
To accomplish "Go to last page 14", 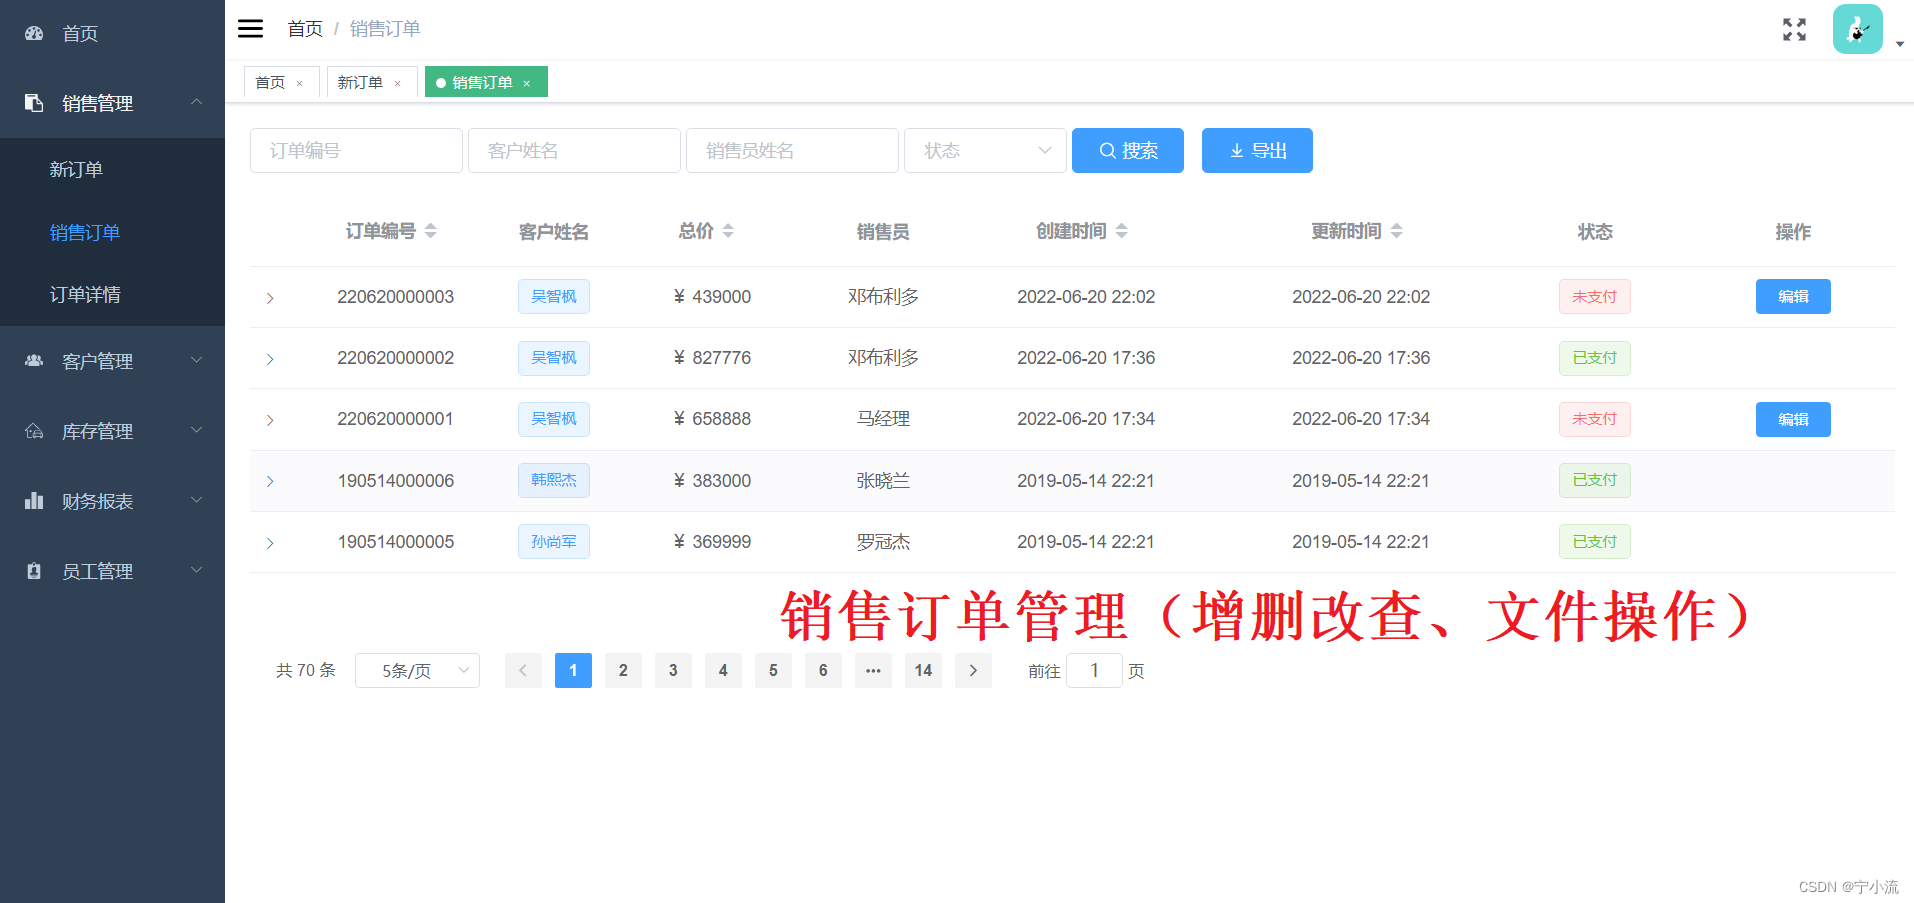I will click(x=923, y=671).
